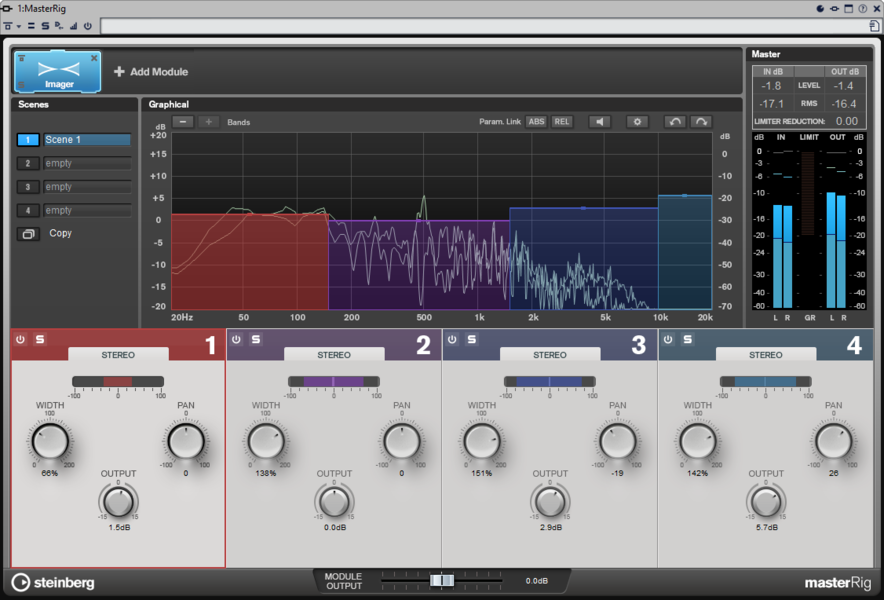Open the help question mark icon
The image size is (884, 600).
tap(863, 8)
